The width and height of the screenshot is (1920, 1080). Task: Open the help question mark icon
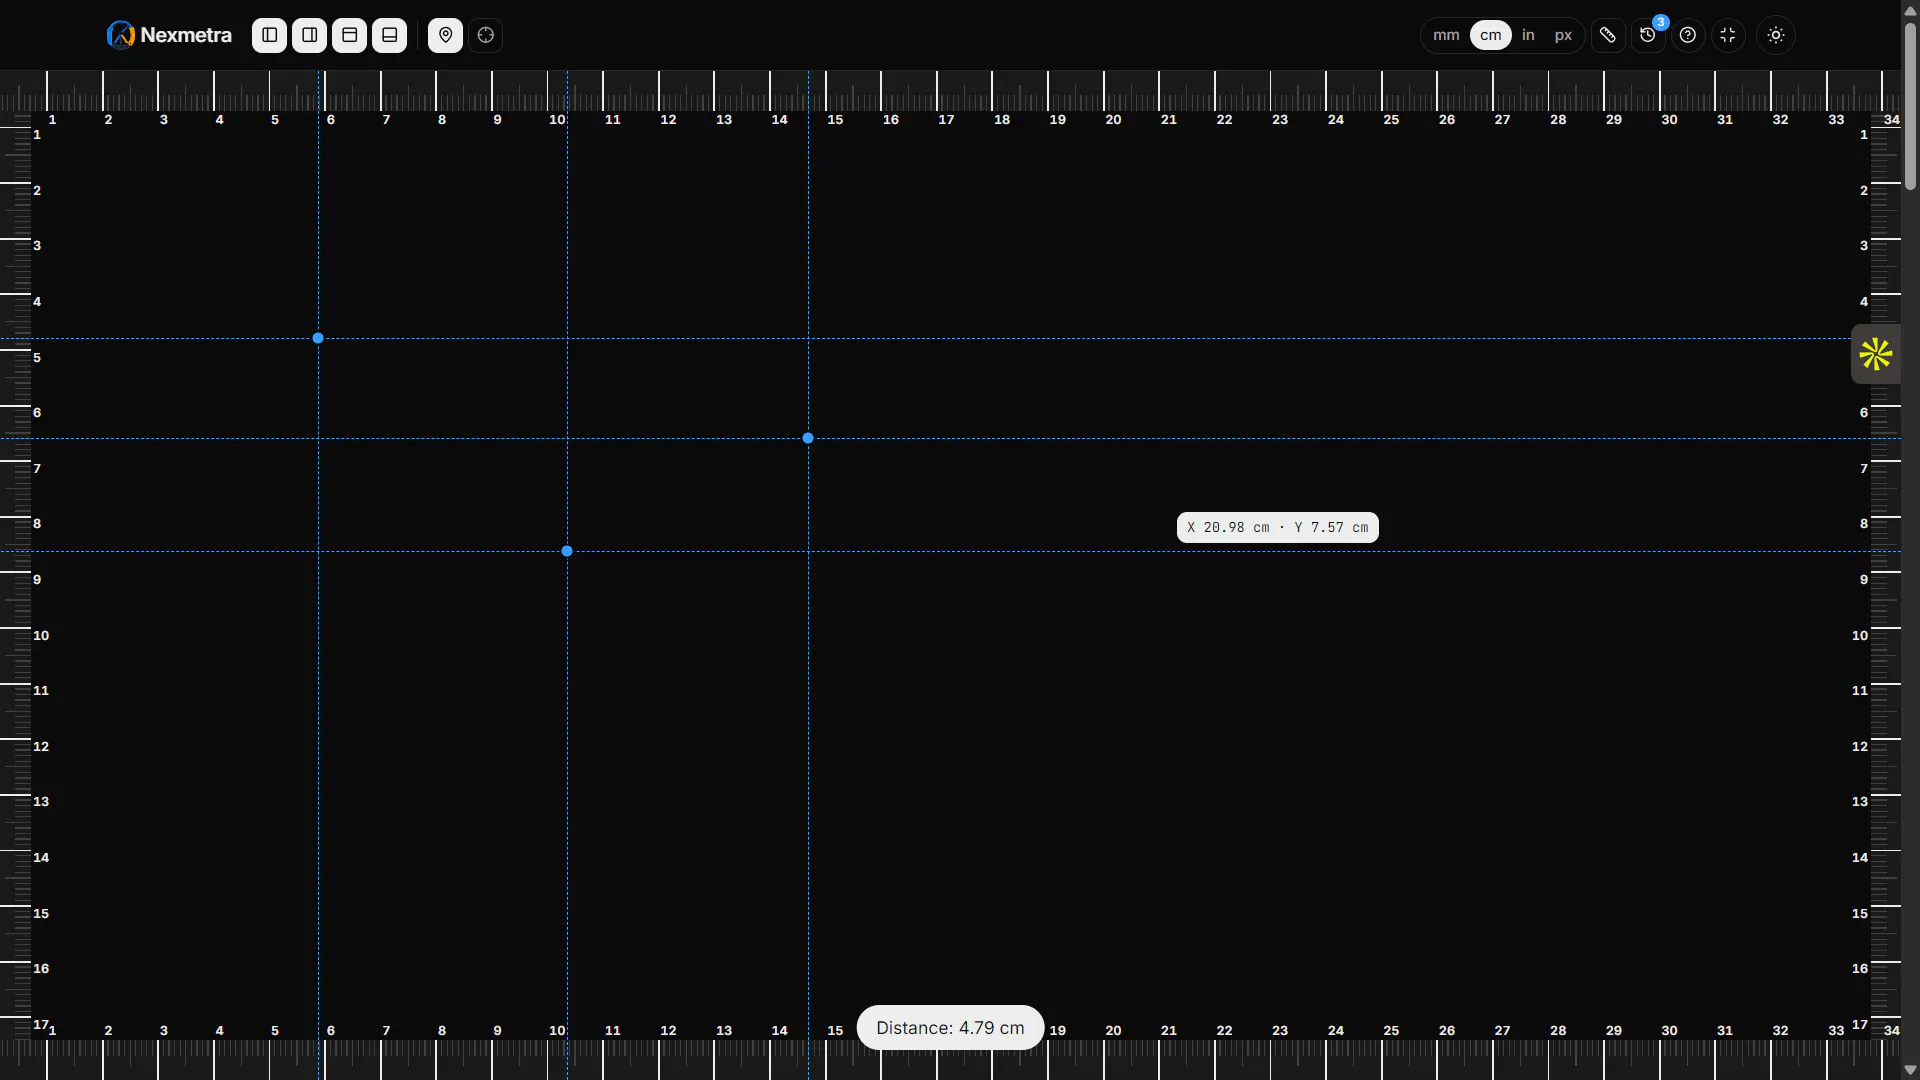click(x=1688, y=35)
